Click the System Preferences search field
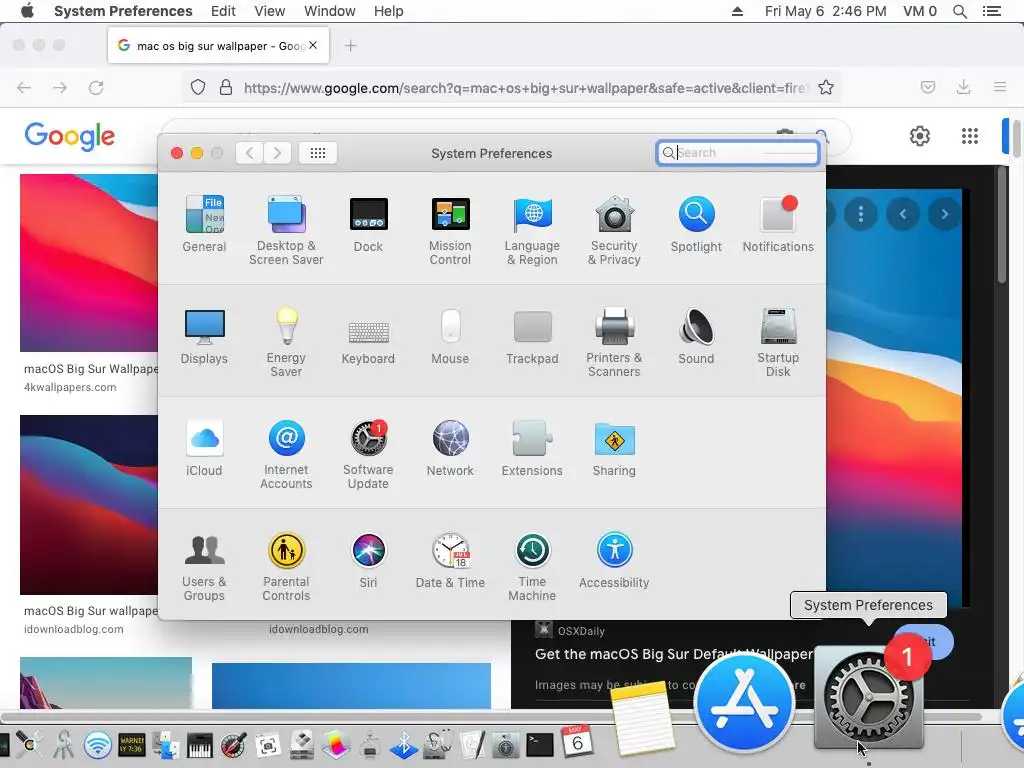 tap(738, 153)
